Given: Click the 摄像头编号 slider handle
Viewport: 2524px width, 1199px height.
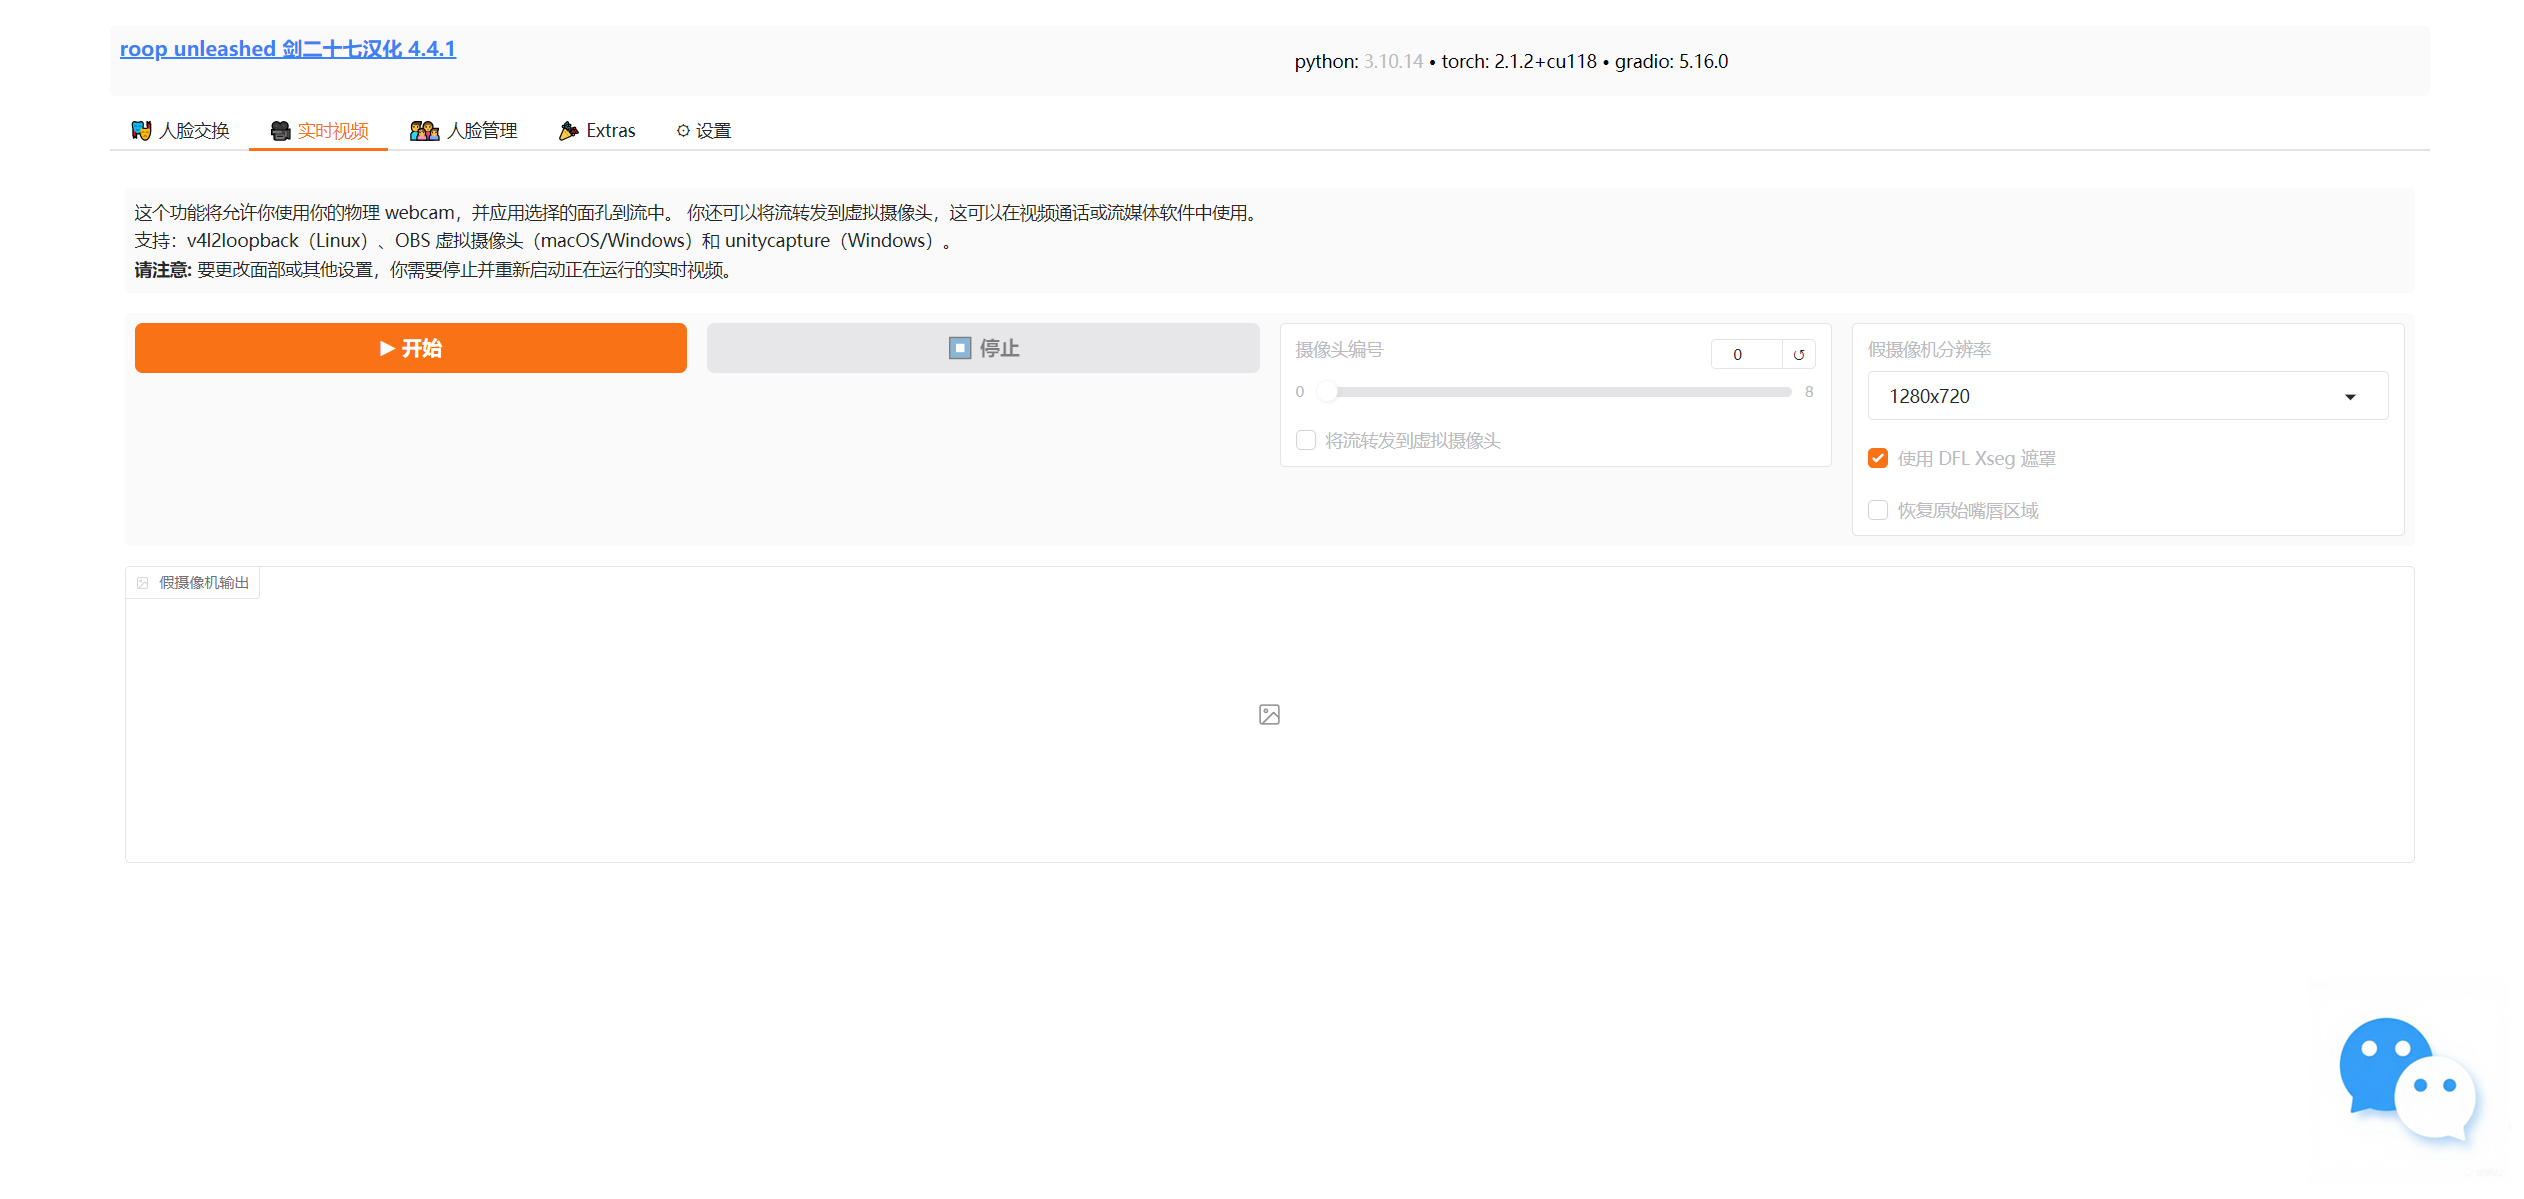Looking at the screenshot, I should 1327,391.
